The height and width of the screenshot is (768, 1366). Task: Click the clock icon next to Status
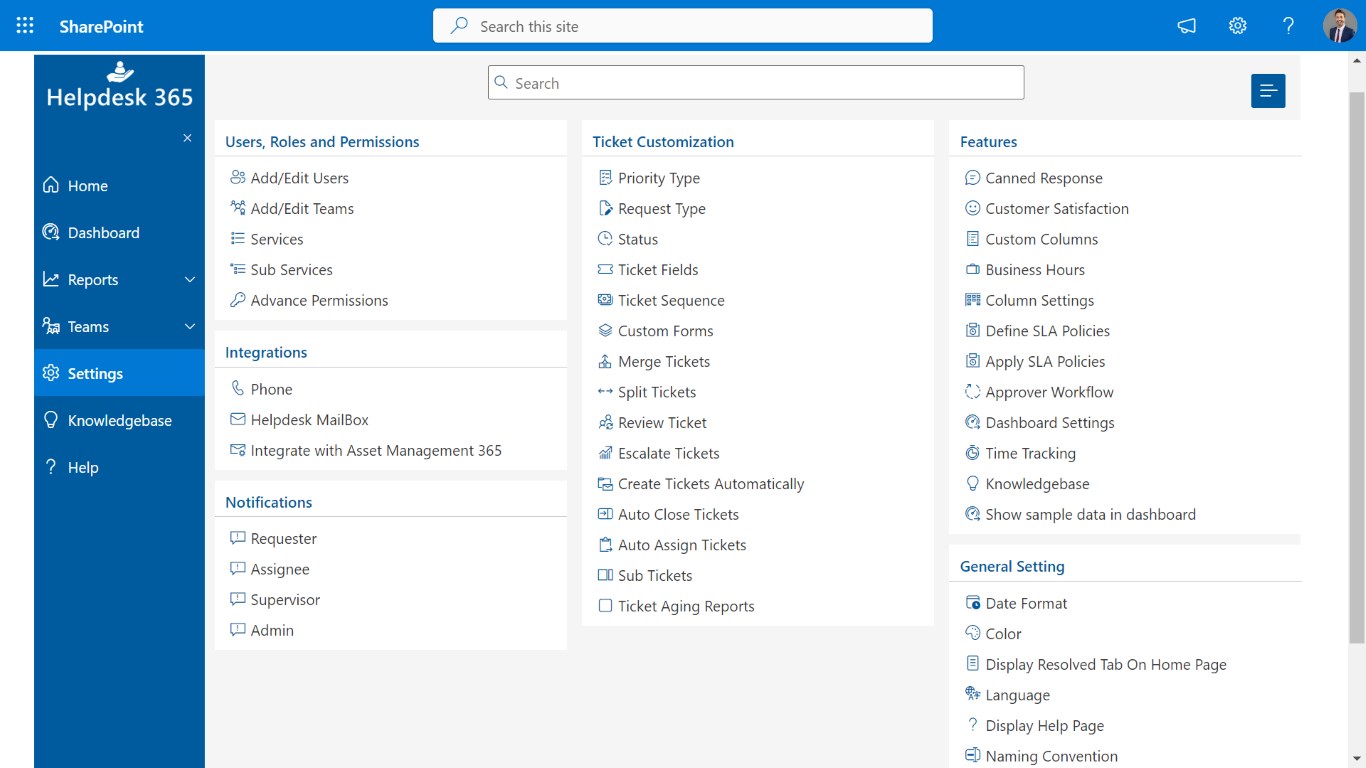[605, 239]
